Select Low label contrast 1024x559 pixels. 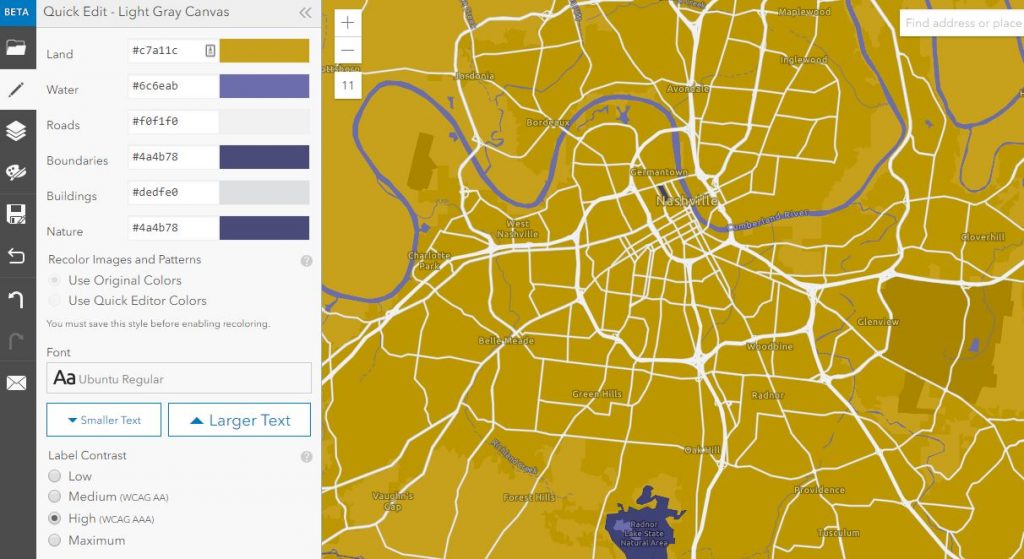(55, 477)
